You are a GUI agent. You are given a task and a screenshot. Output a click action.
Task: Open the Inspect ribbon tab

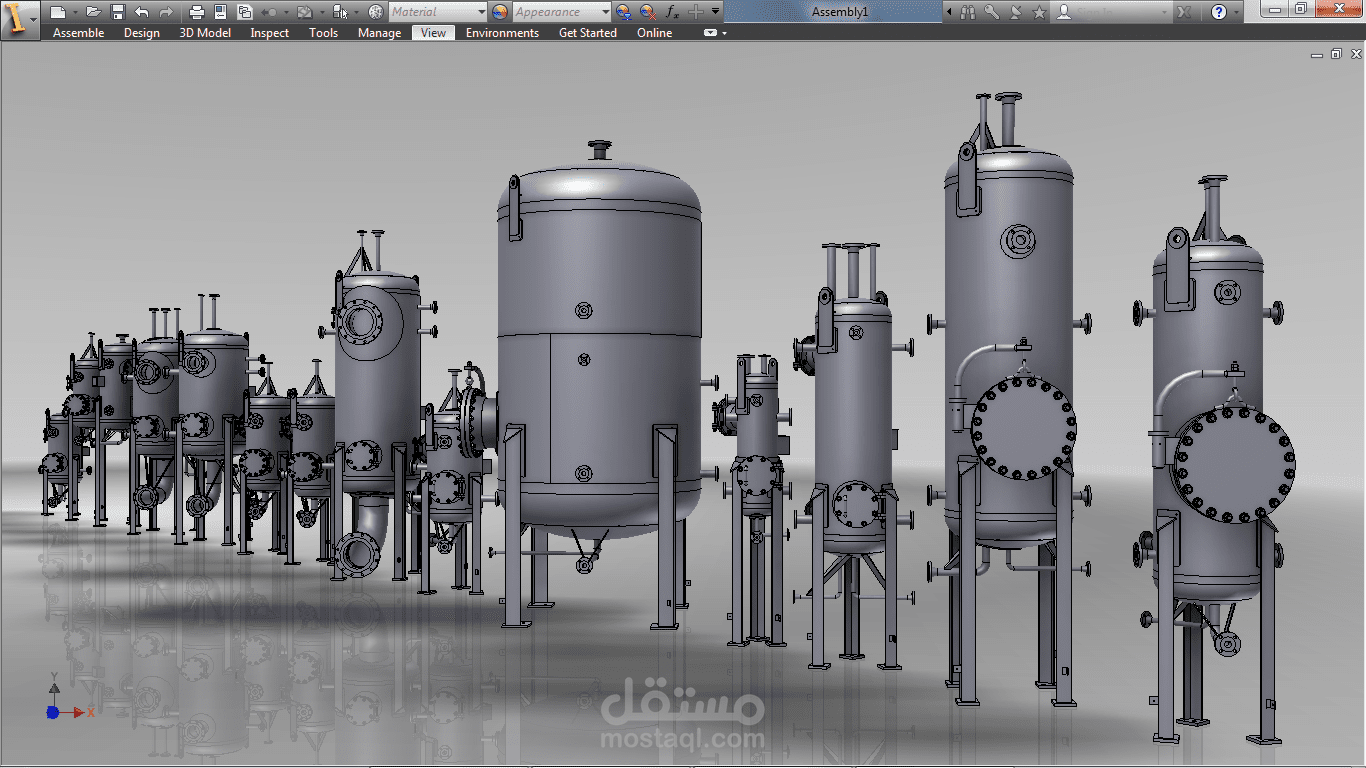(270, 33)
